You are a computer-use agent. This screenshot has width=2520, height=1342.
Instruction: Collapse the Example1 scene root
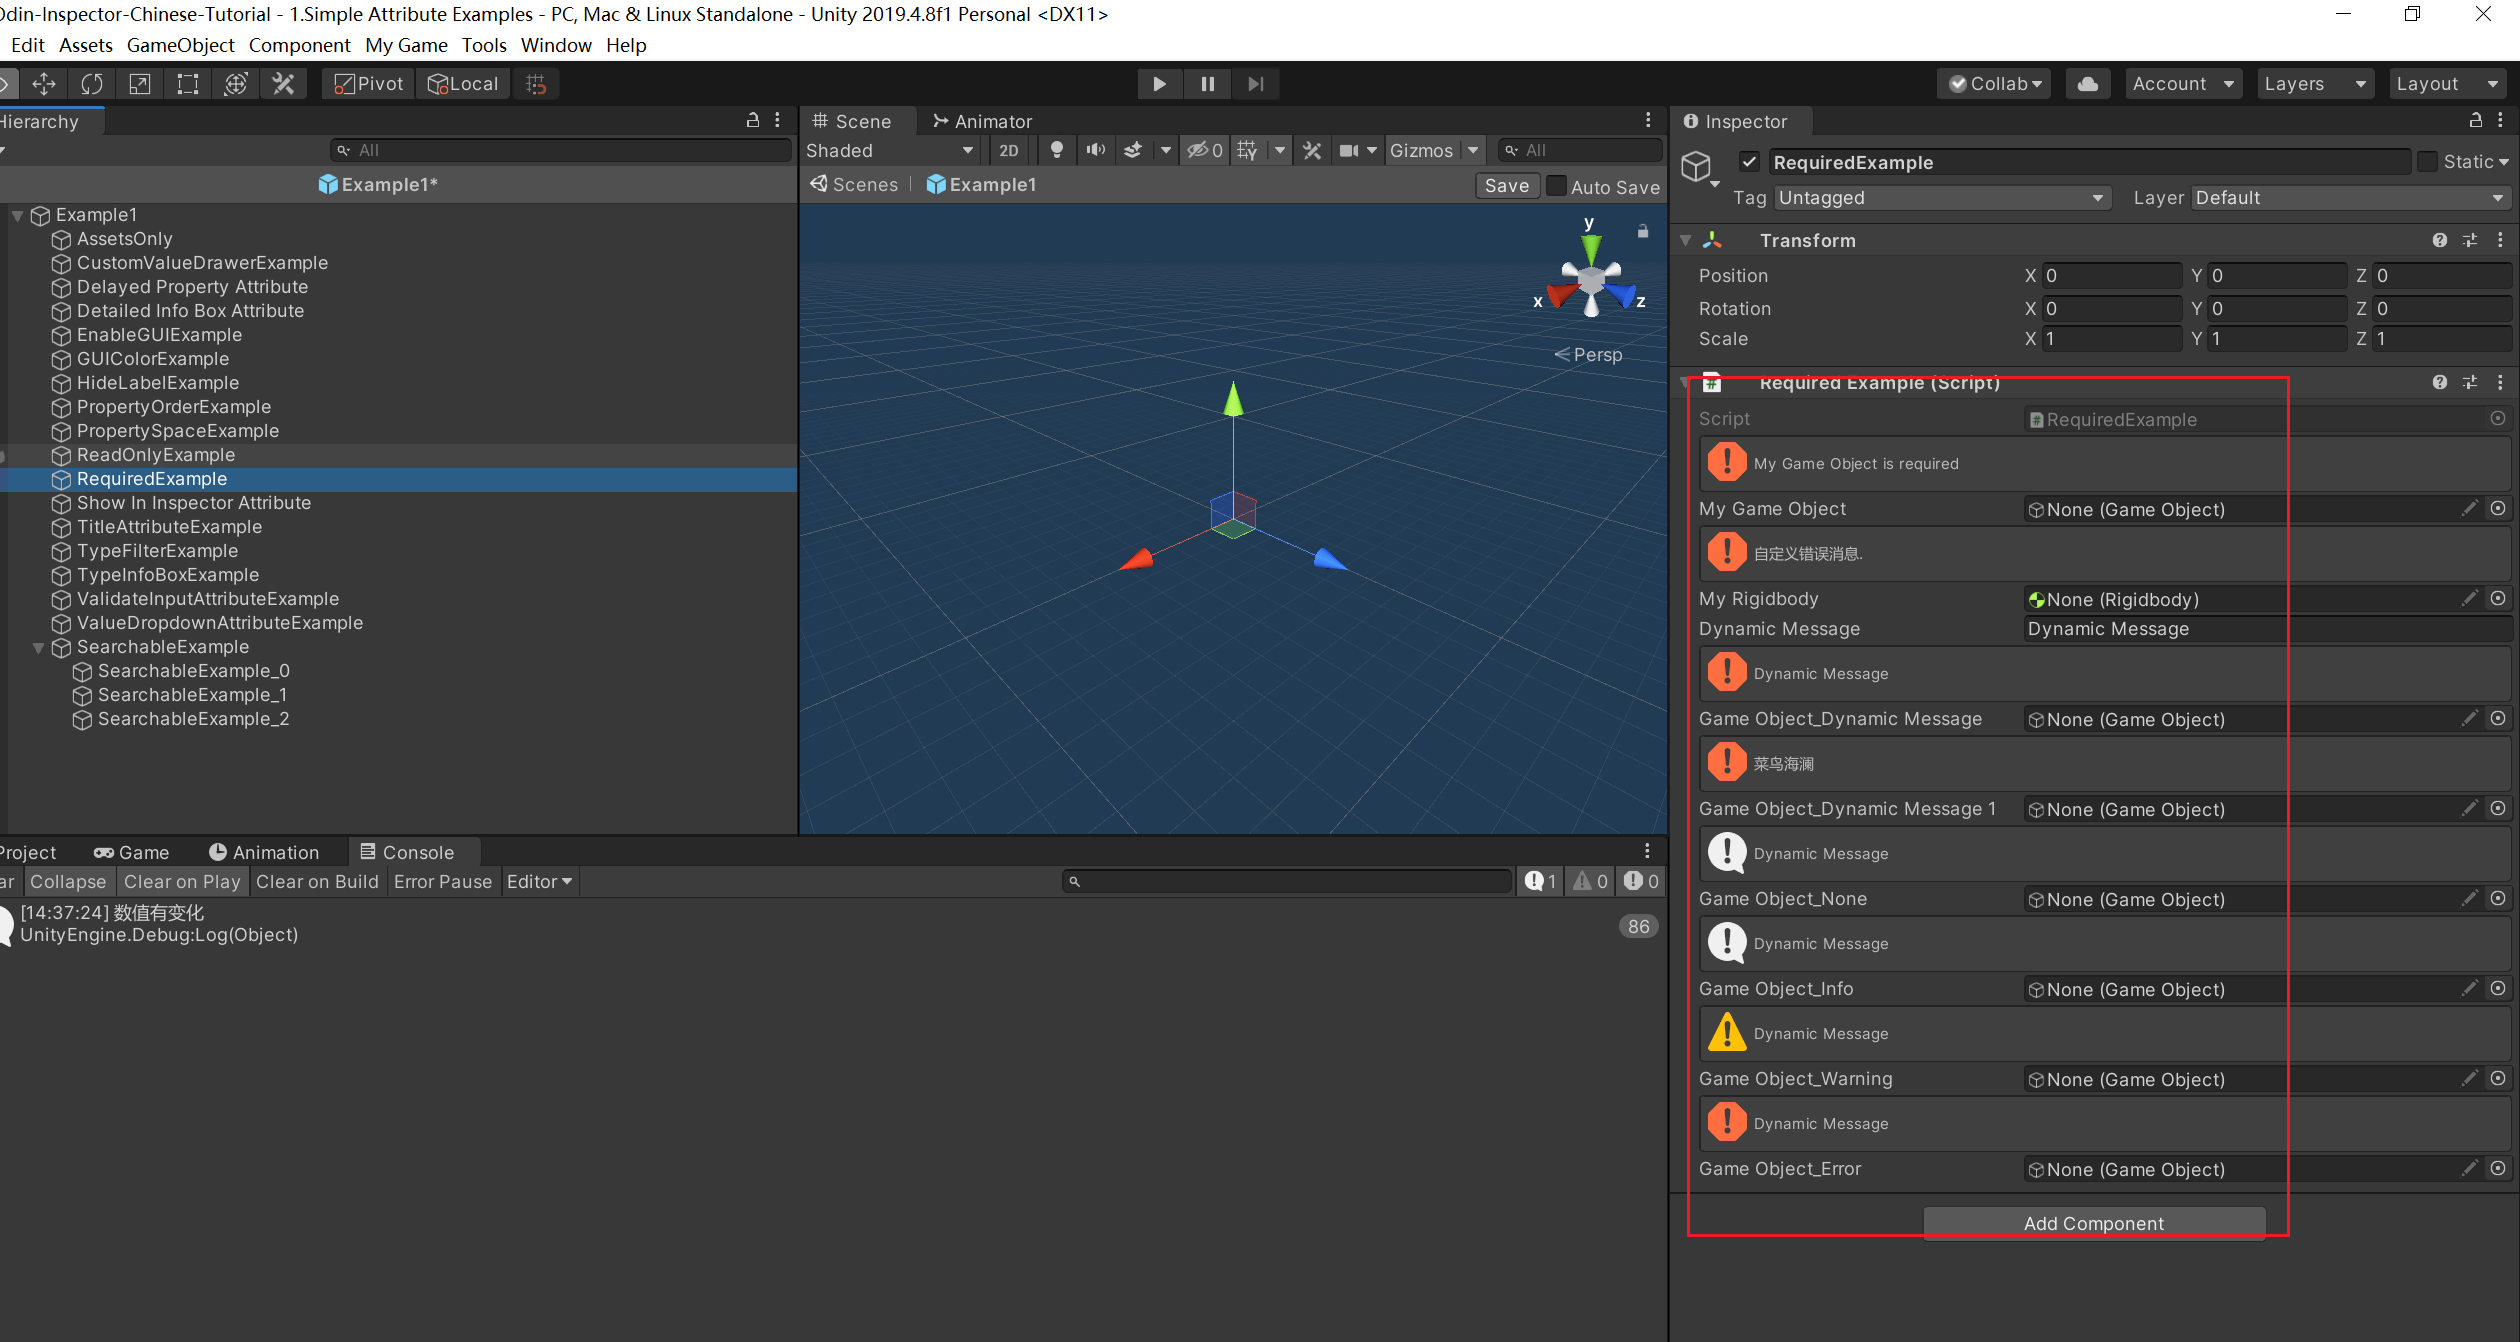(x=17, y=215)
